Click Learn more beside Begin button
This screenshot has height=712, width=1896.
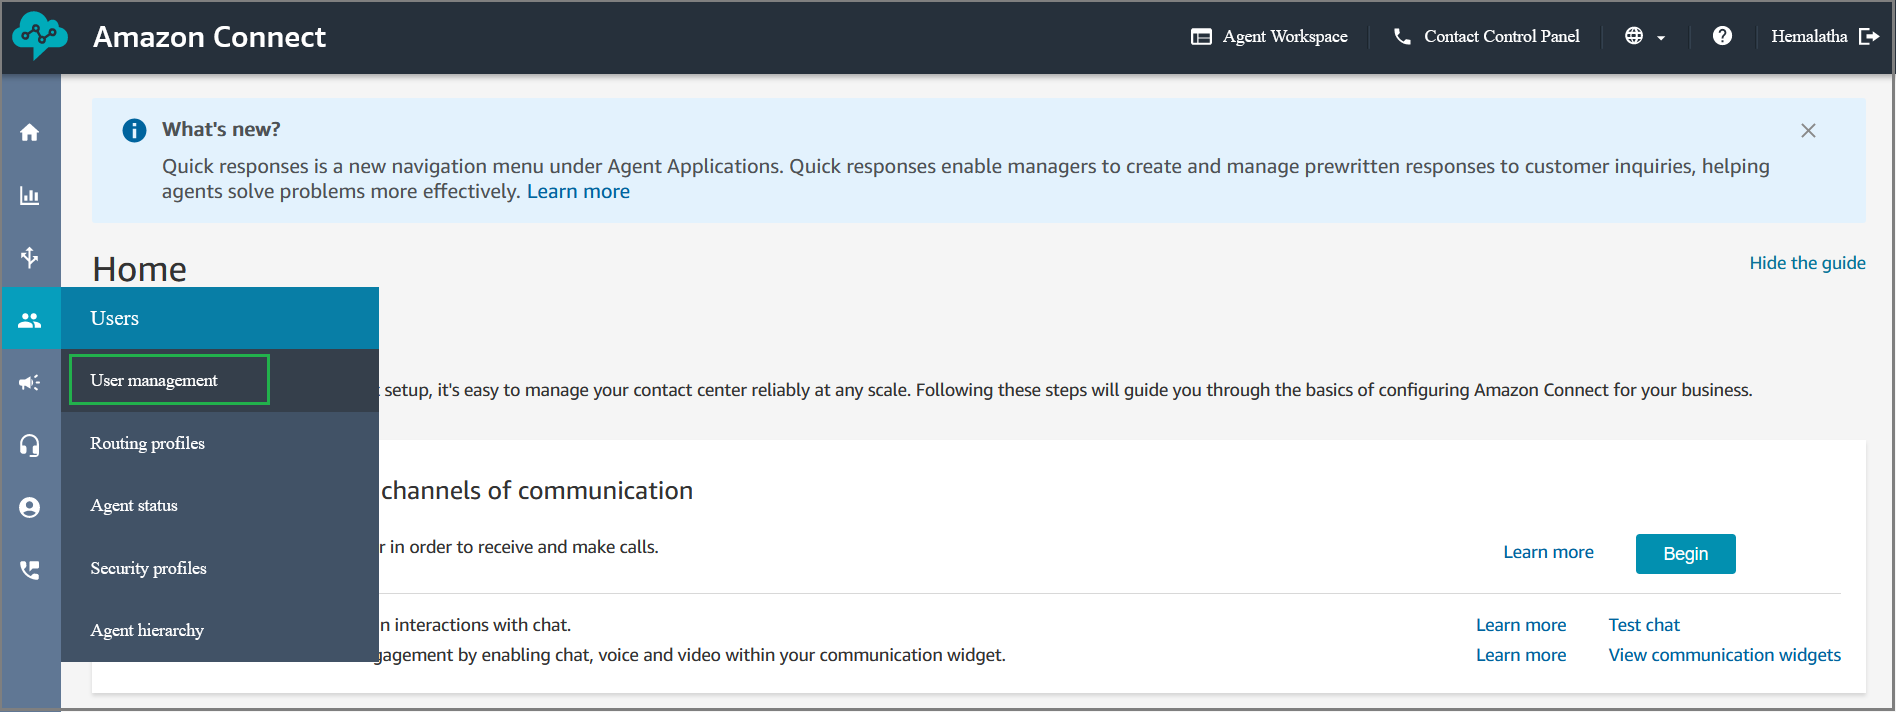[1548, 552]
